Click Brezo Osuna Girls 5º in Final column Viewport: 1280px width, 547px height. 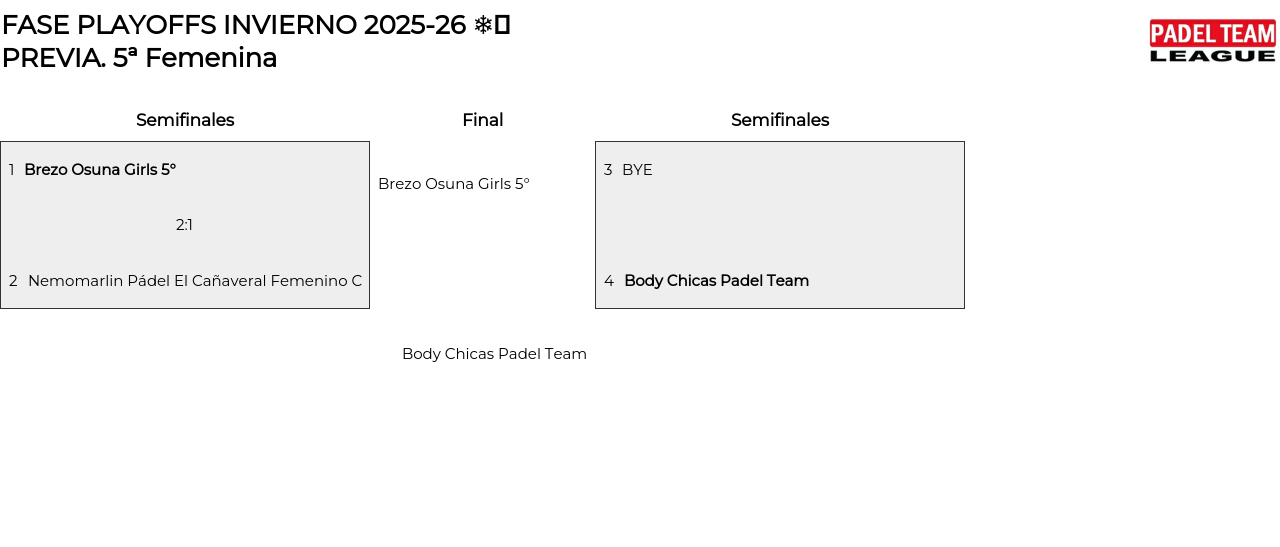[x=454, y=184]
